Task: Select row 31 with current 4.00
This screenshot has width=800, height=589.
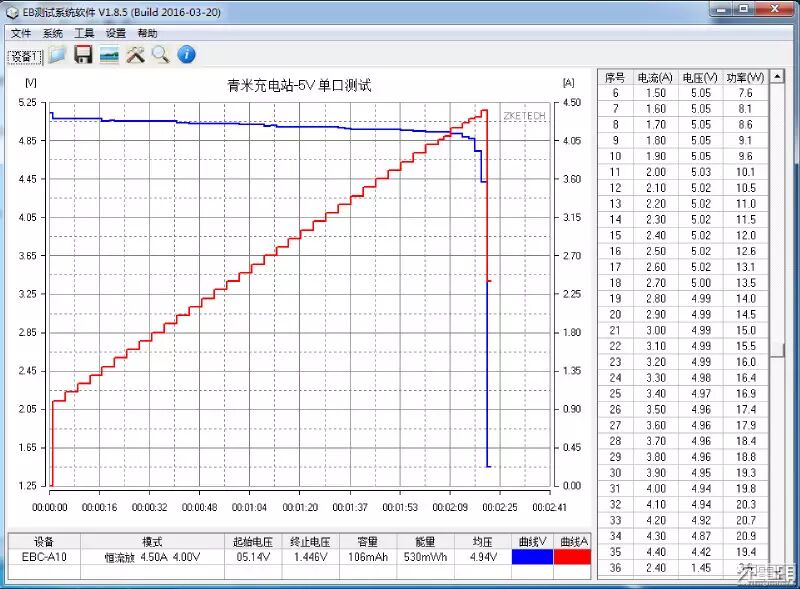Action: pos(683,488)
